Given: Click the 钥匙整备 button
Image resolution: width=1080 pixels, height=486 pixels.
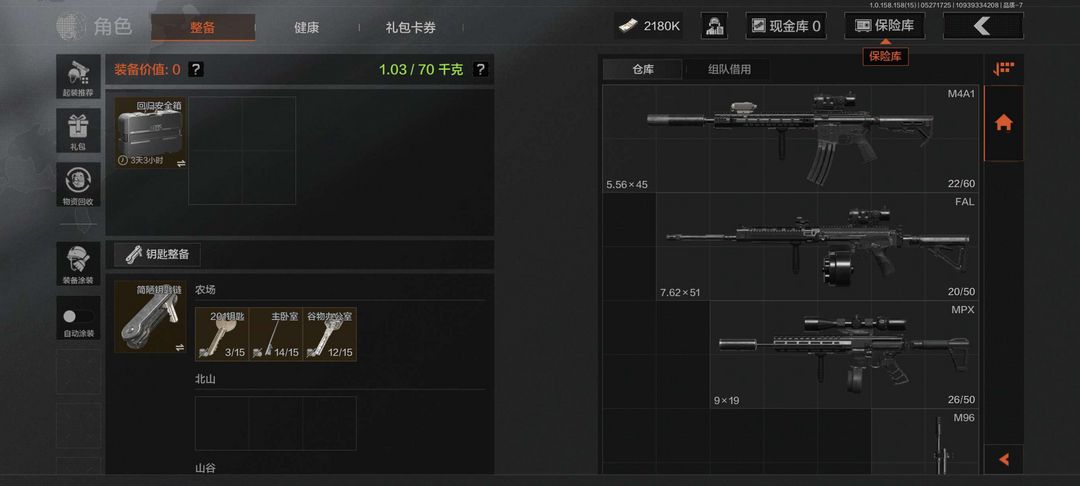Looking at the screenshot, I should coord(158,254).
